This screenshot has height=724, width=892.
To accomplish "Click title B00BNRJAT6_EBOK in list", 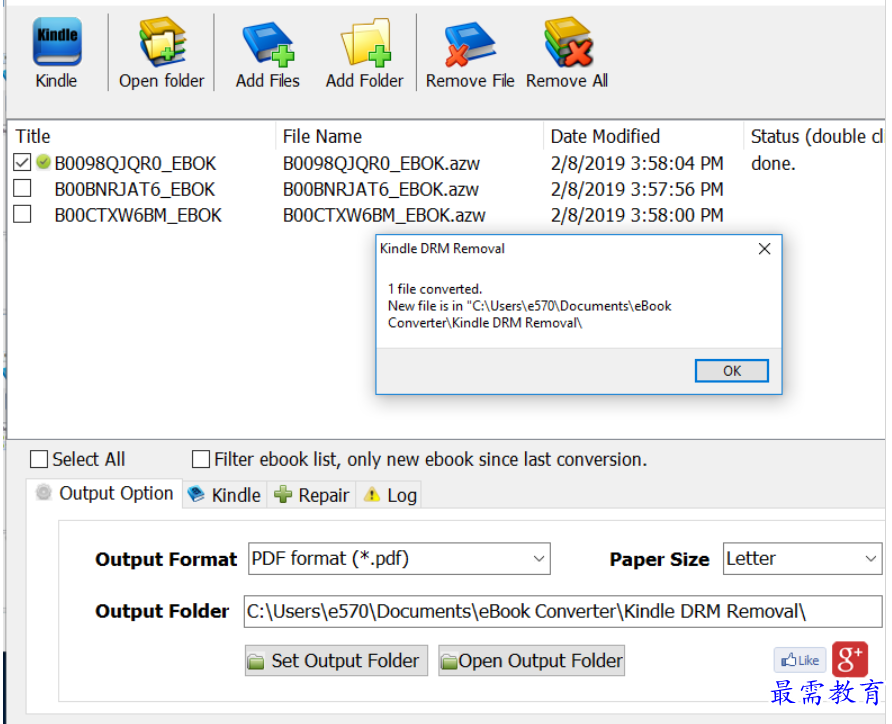I will (x=135, y=189).
